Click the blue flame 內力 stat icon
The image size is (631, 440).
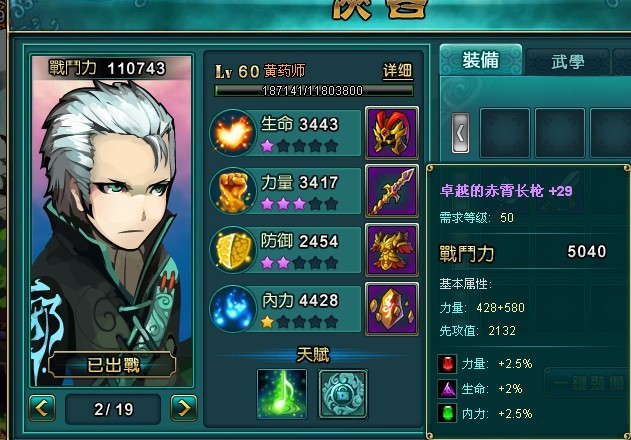click(233, 309)
